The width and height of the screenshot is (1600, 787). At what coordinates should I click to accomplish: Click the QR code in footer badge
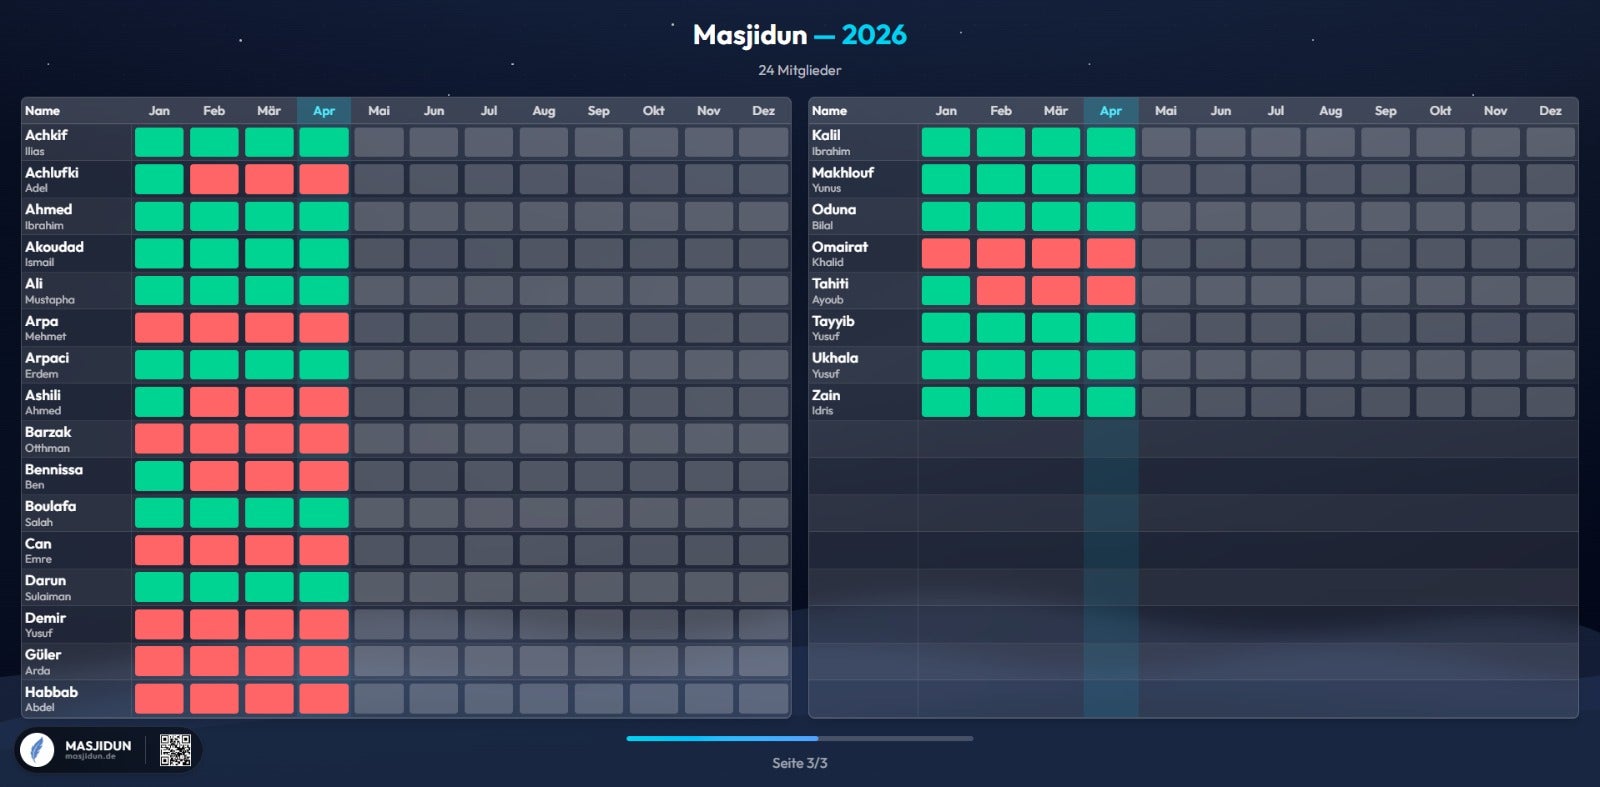175,750
